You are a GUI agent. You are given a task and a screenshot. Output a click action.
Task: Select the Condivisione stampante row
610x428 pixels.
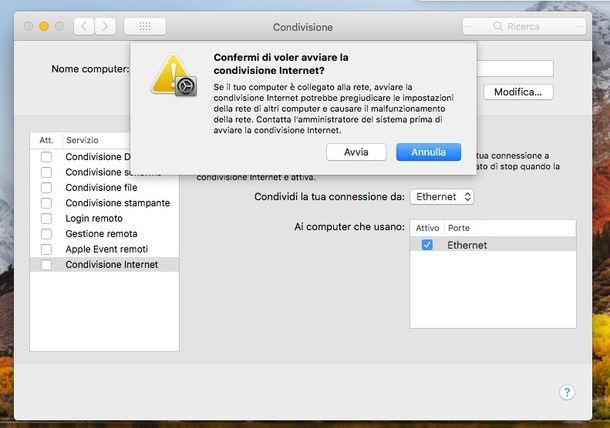click(104, 203)
